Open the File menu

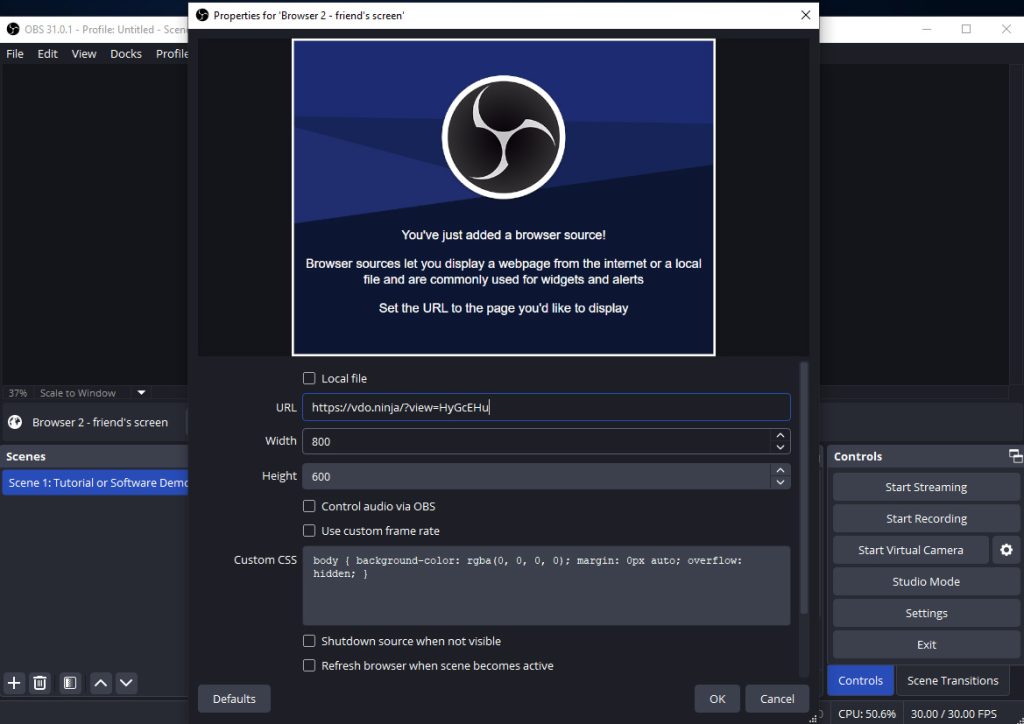click(15, 54)
